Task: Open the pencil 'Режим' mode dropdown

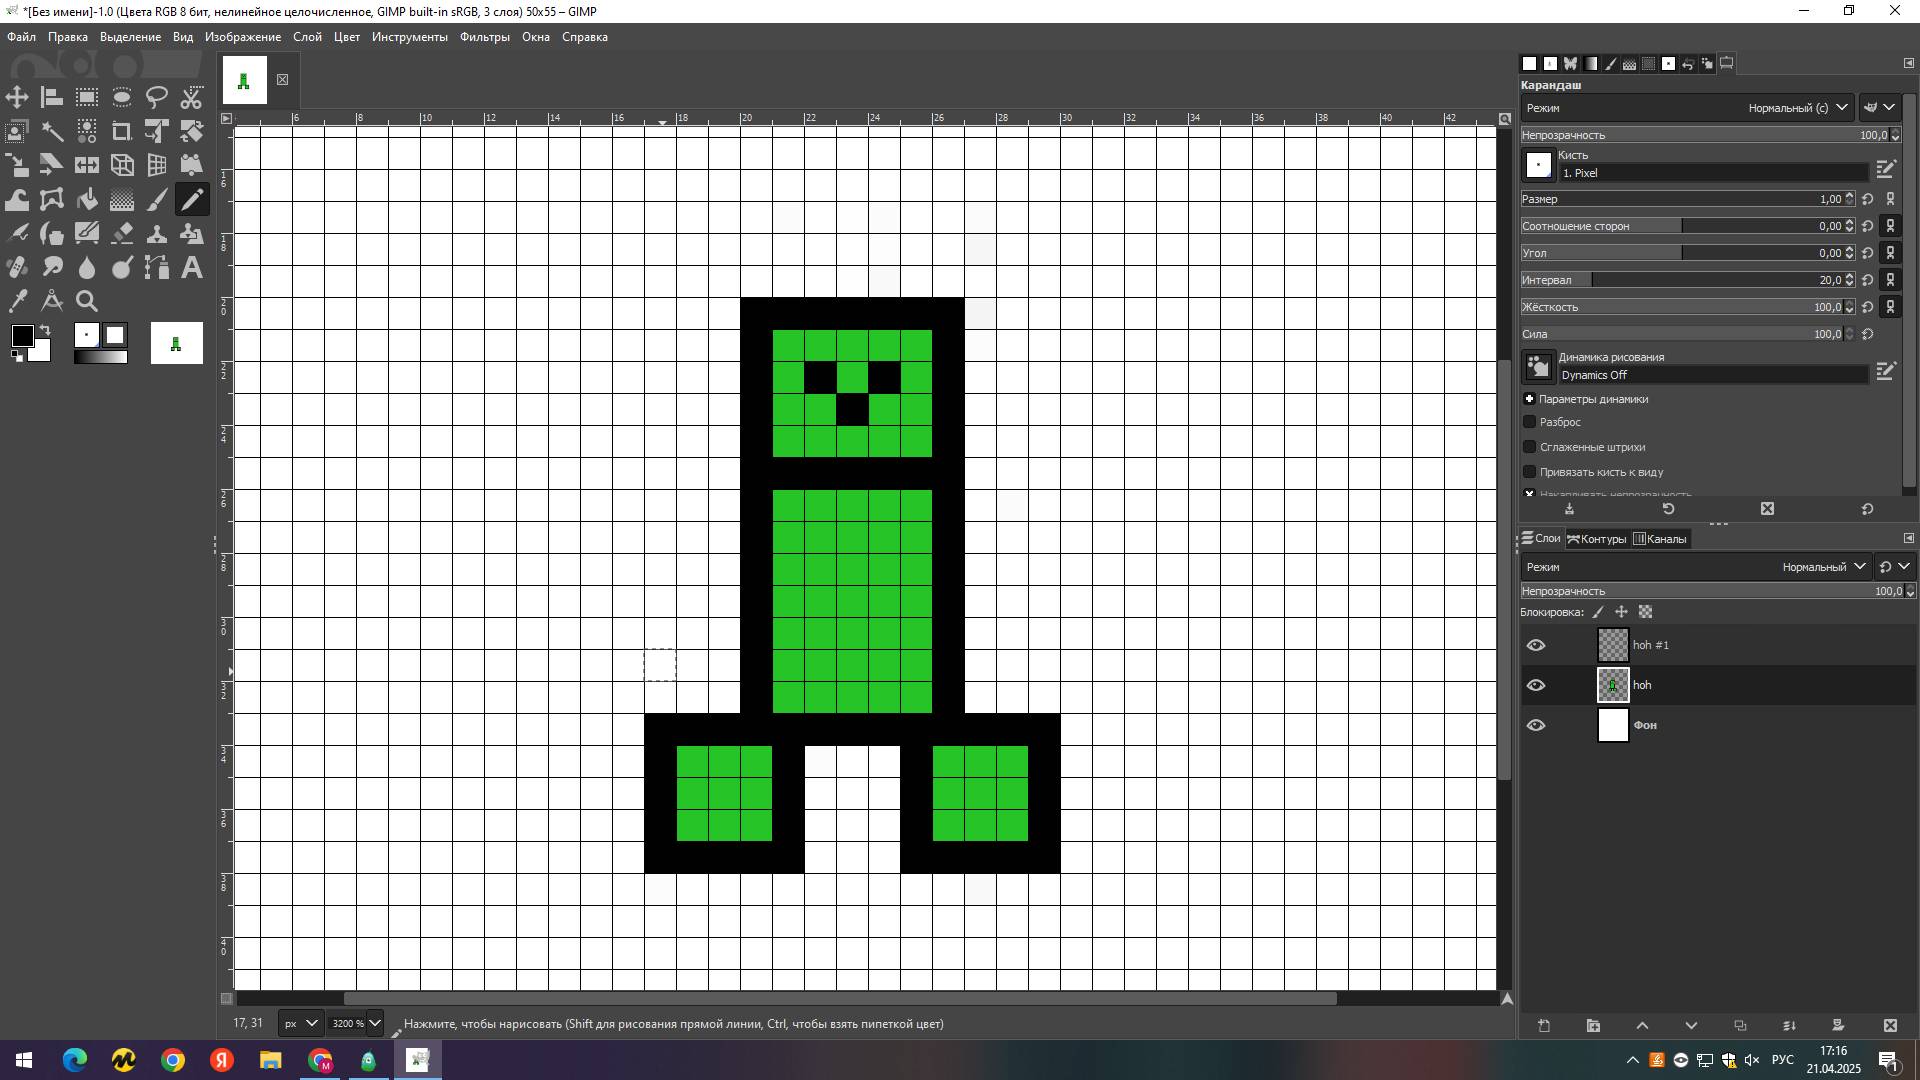Action: click(x=1688, y=108)
